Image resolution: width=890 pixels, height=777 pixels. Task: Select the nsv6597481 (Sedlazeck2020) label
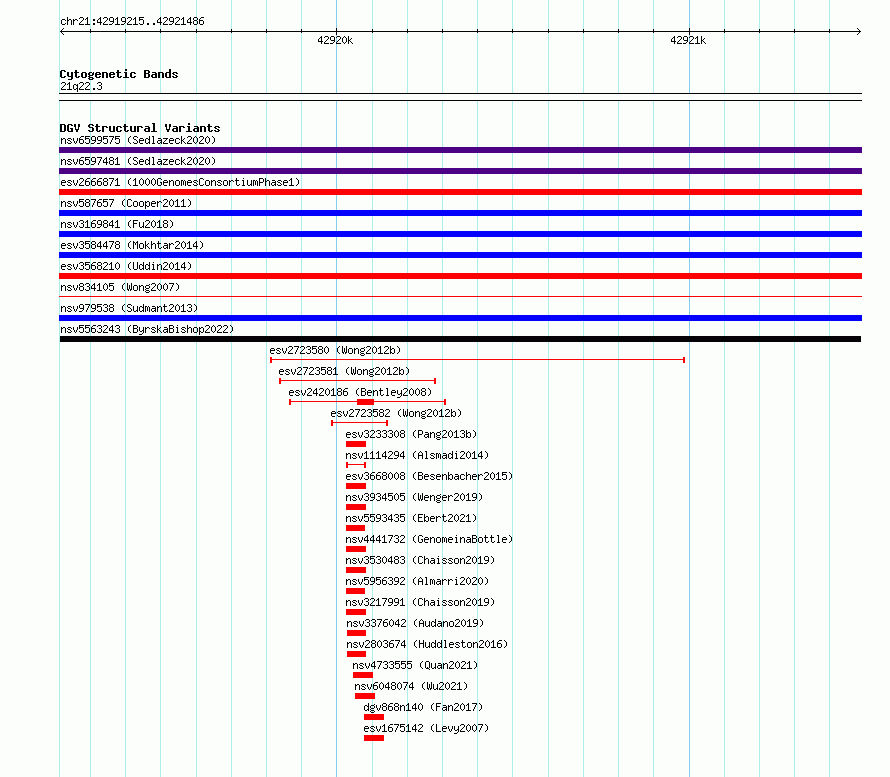(x=138, y=161)
